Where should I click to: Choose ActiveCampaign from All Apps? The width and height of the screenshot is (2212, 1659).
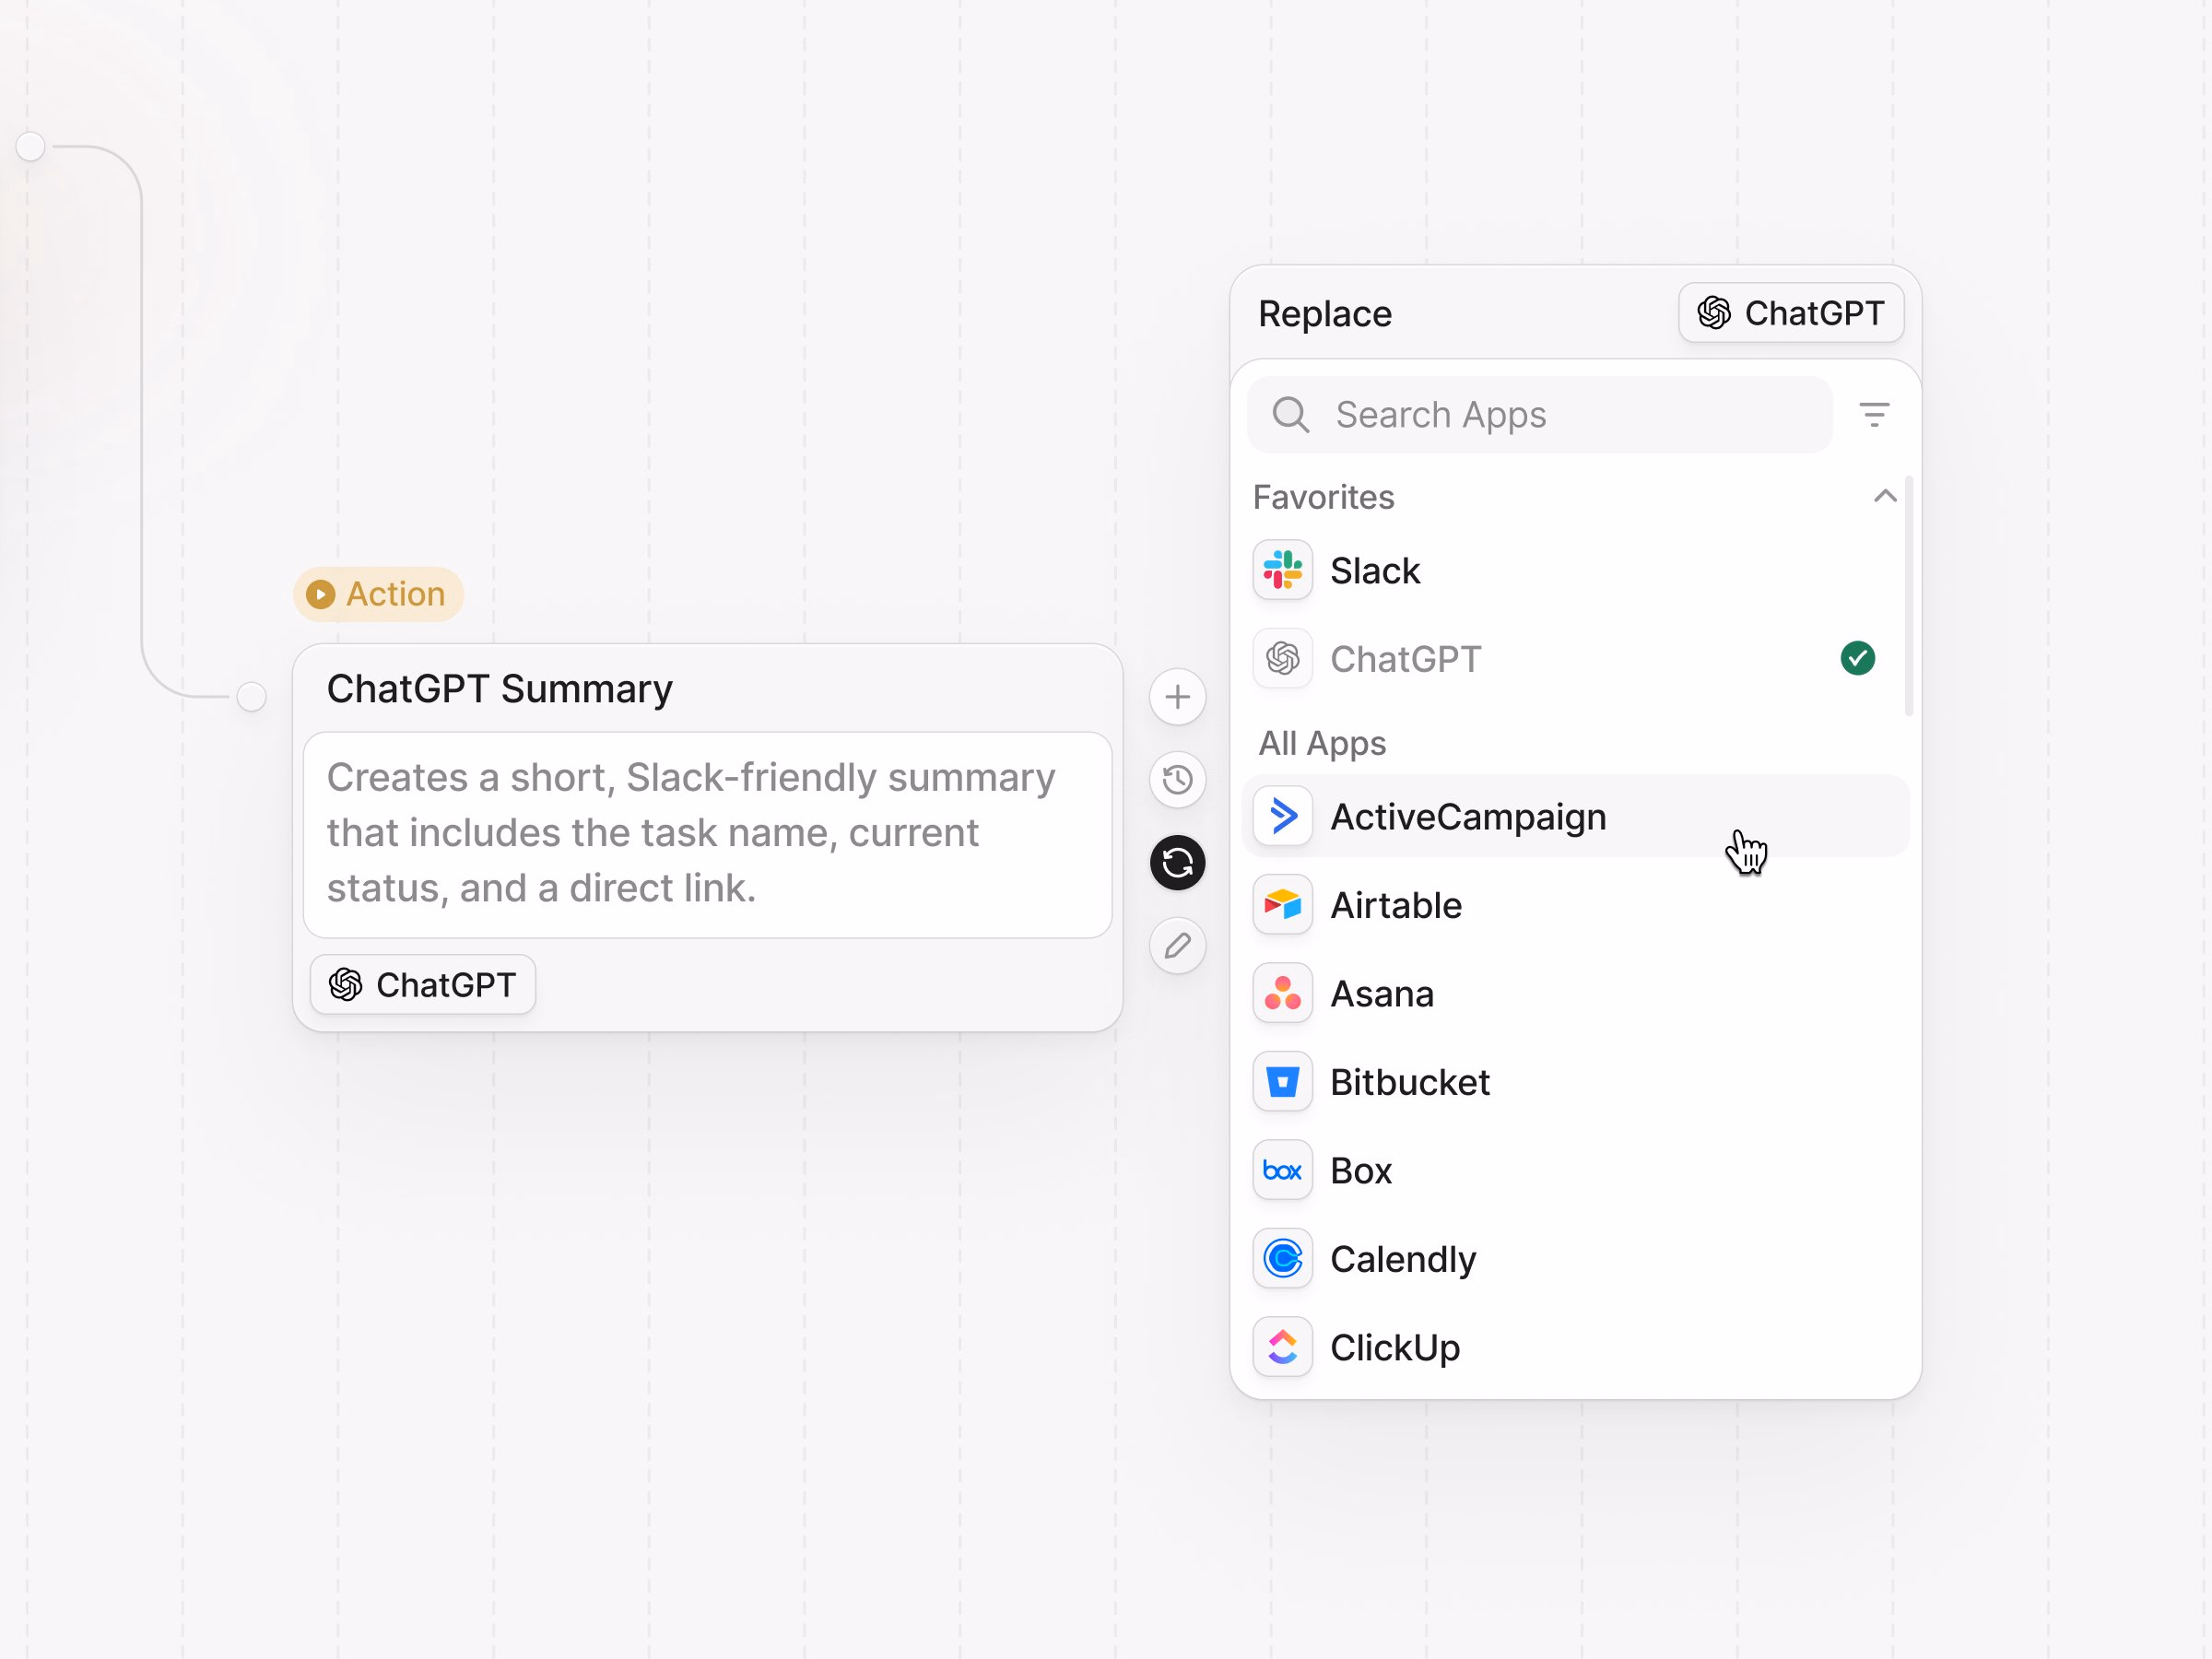[1574, 817]
